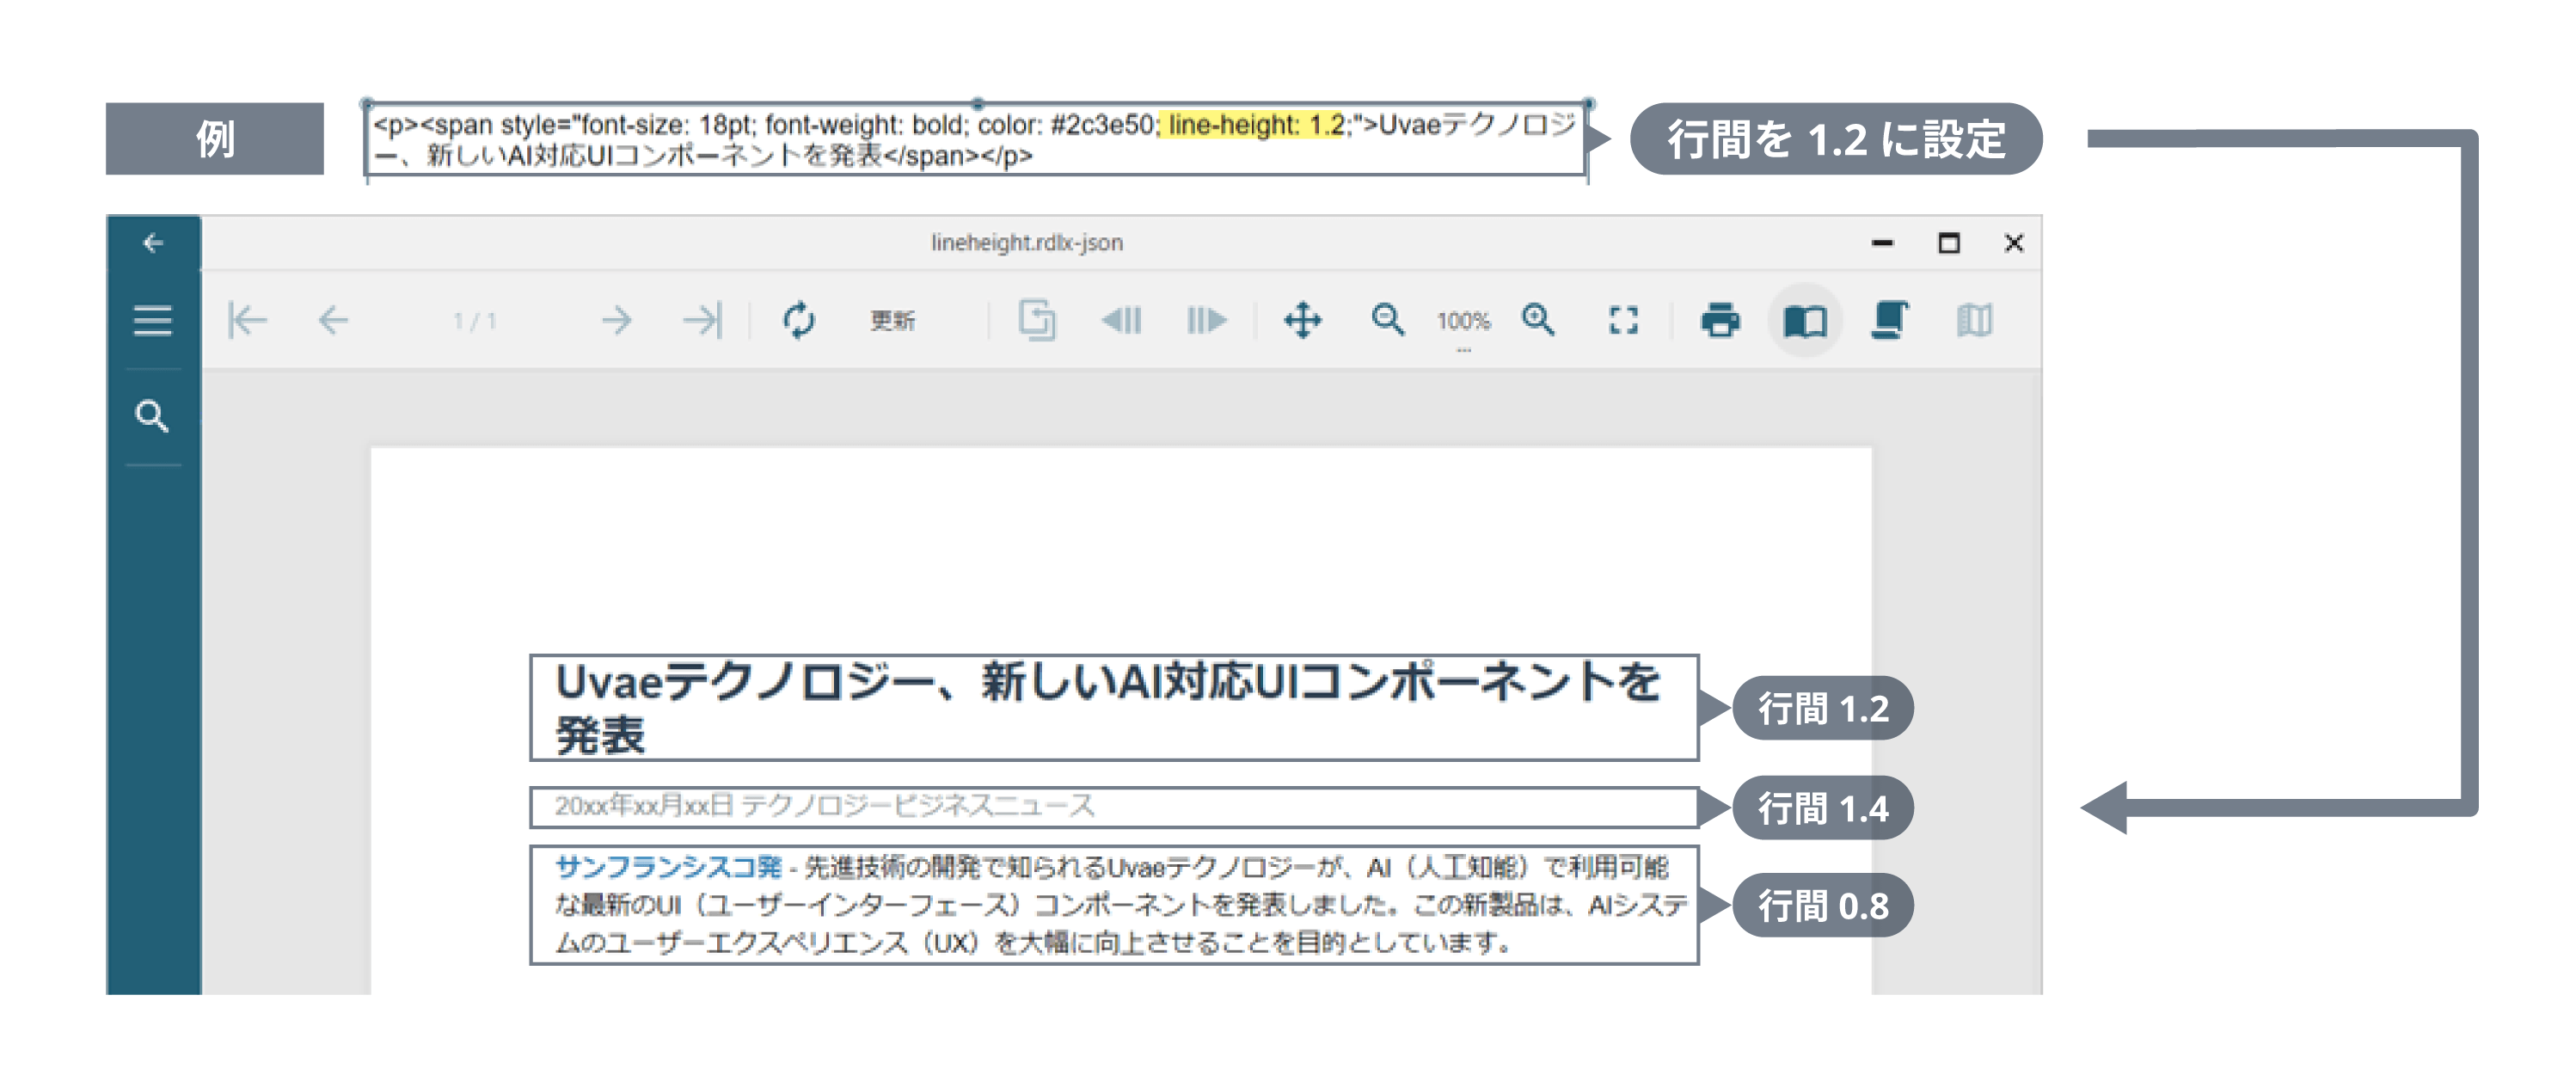Click the zoom out magnifier
Image resolution: width=2576 pixels, height=1075 pixels.
click(x=1388, y=321)
